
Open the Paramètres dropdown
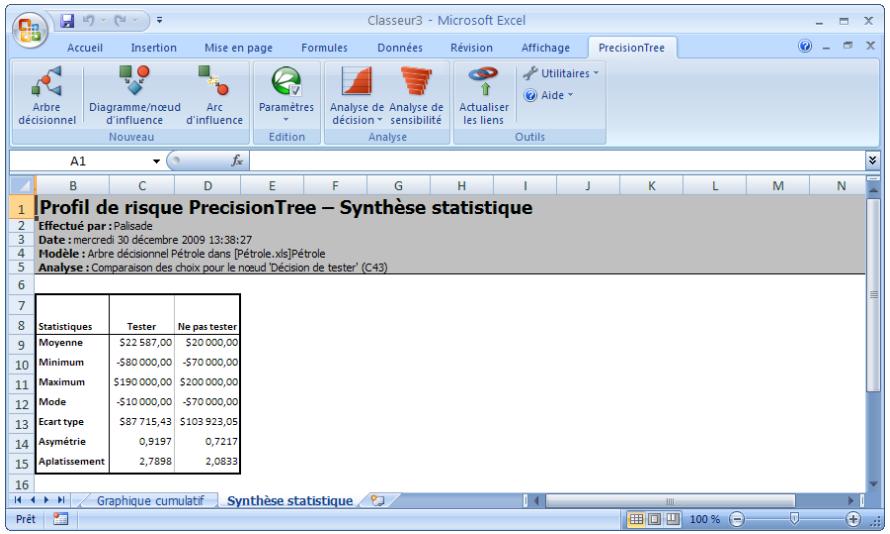[286, 95]
